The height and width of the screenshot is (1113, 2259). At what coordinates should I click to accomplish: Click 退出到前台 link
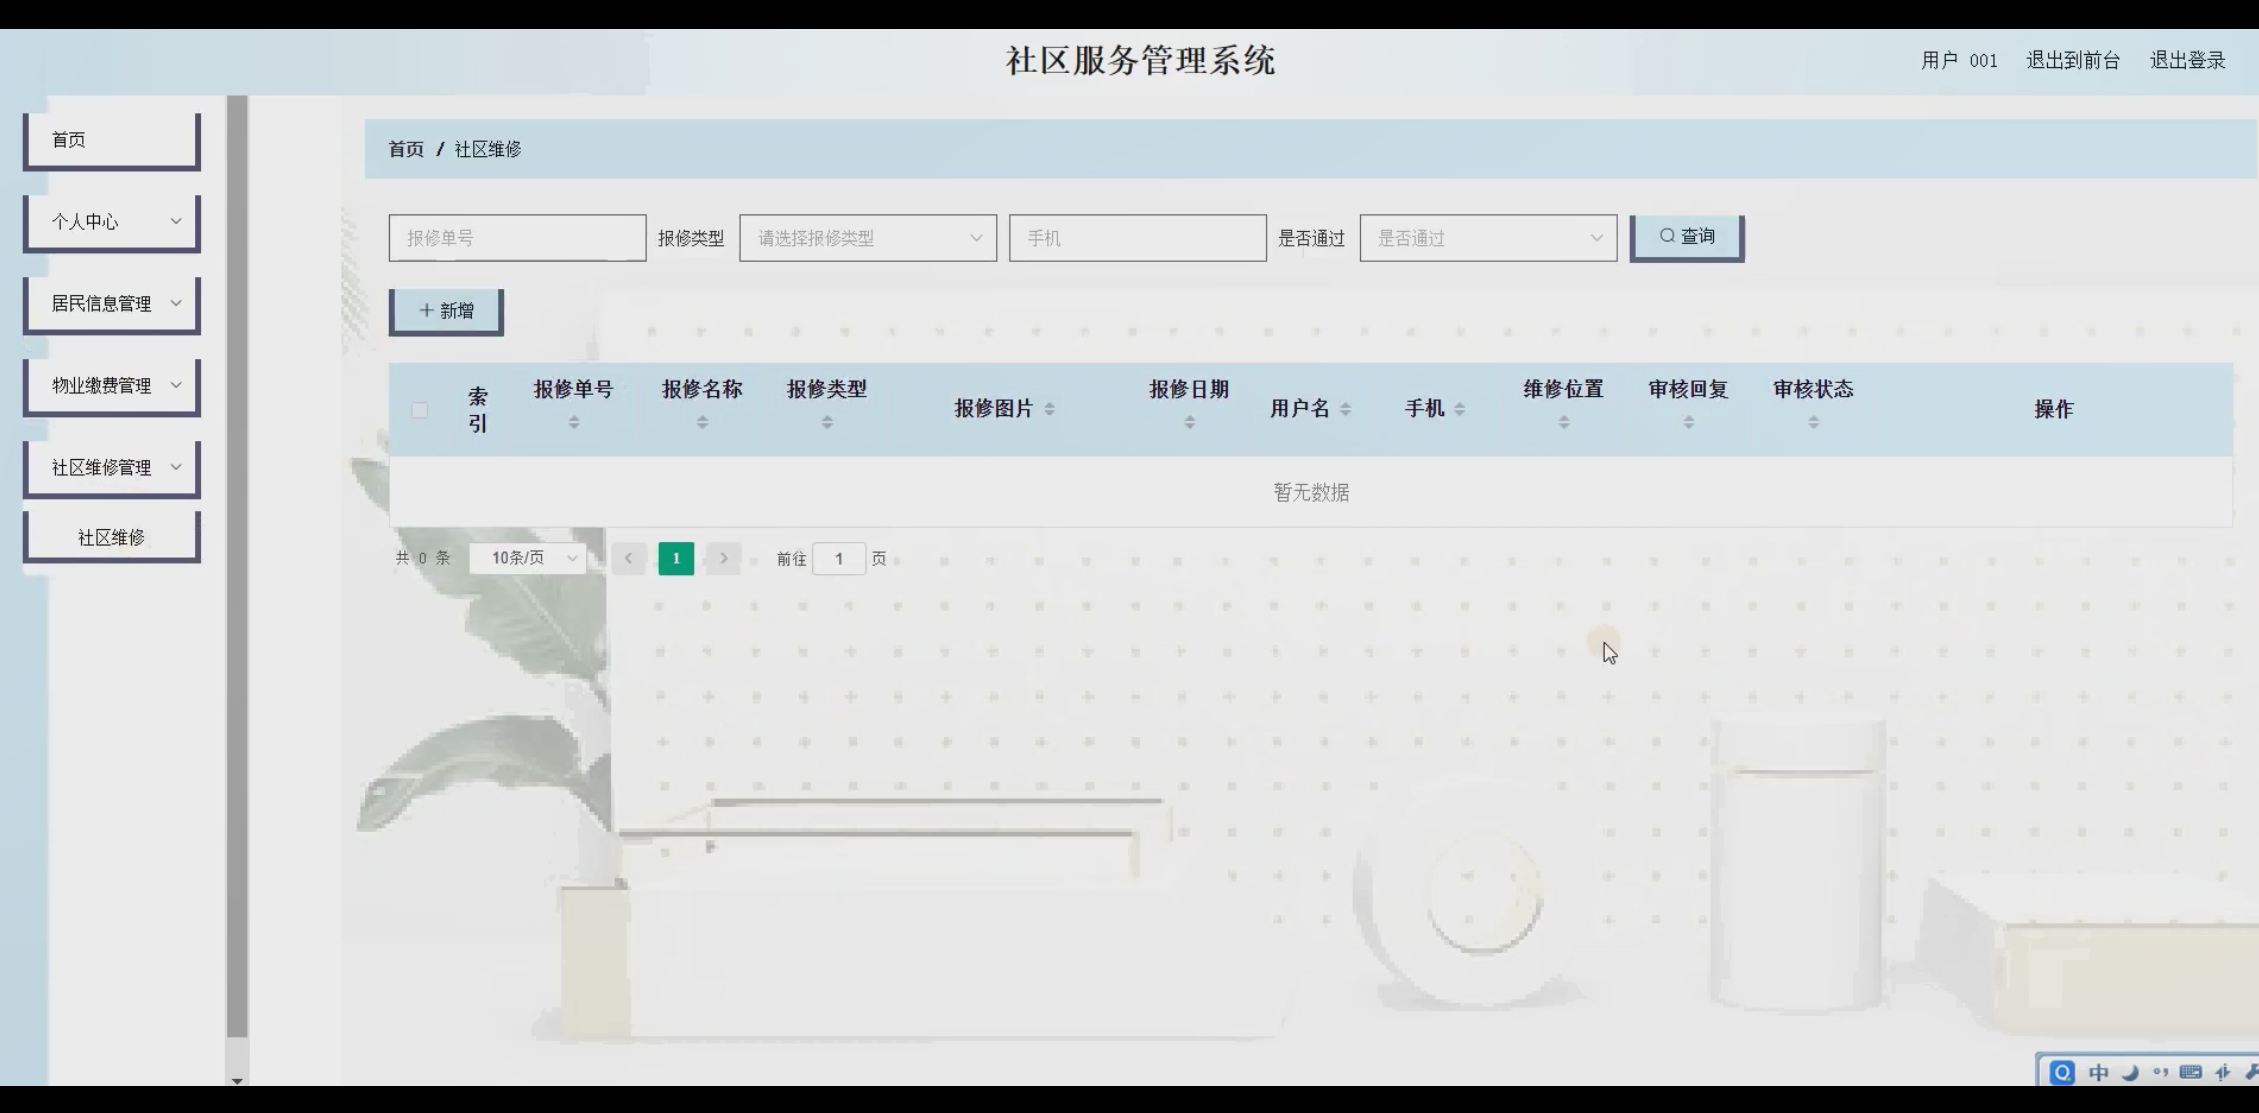click(2072, 60)
